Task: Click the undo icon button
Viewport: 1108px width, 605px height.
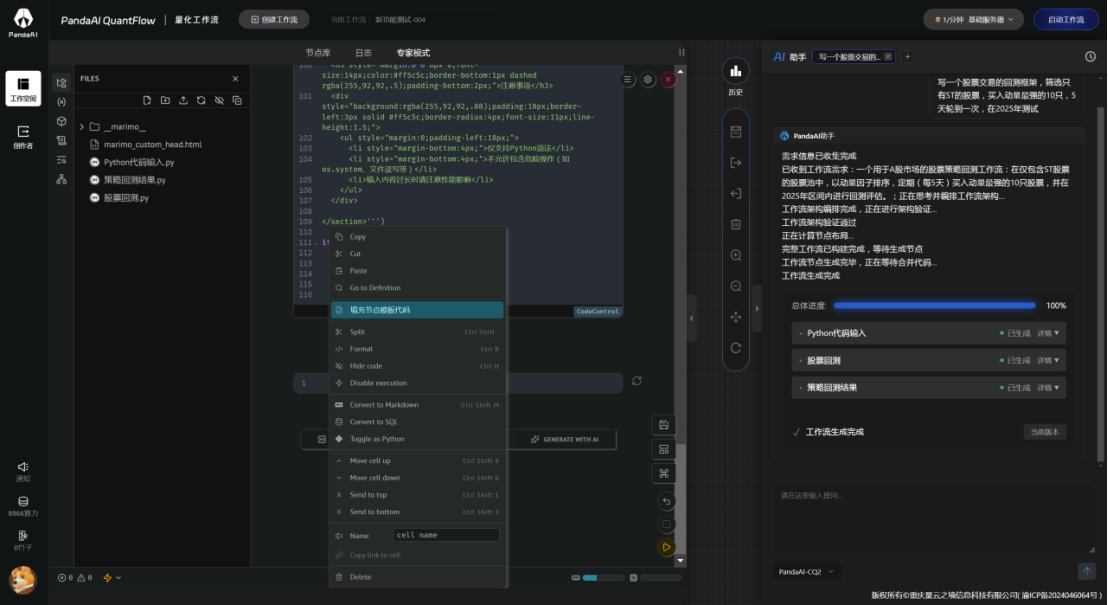Action: tap(666, 501)
